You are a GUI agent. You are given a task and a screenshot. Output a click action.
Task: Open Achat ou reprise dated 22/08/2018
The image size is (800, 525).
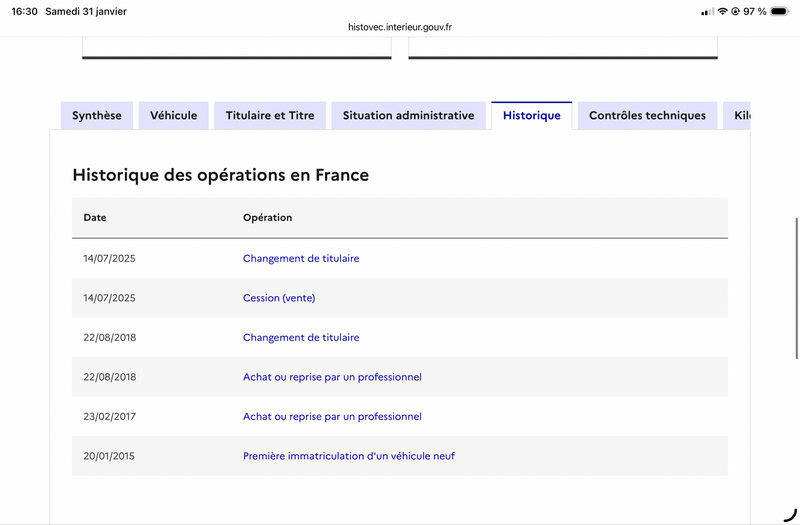332,377
